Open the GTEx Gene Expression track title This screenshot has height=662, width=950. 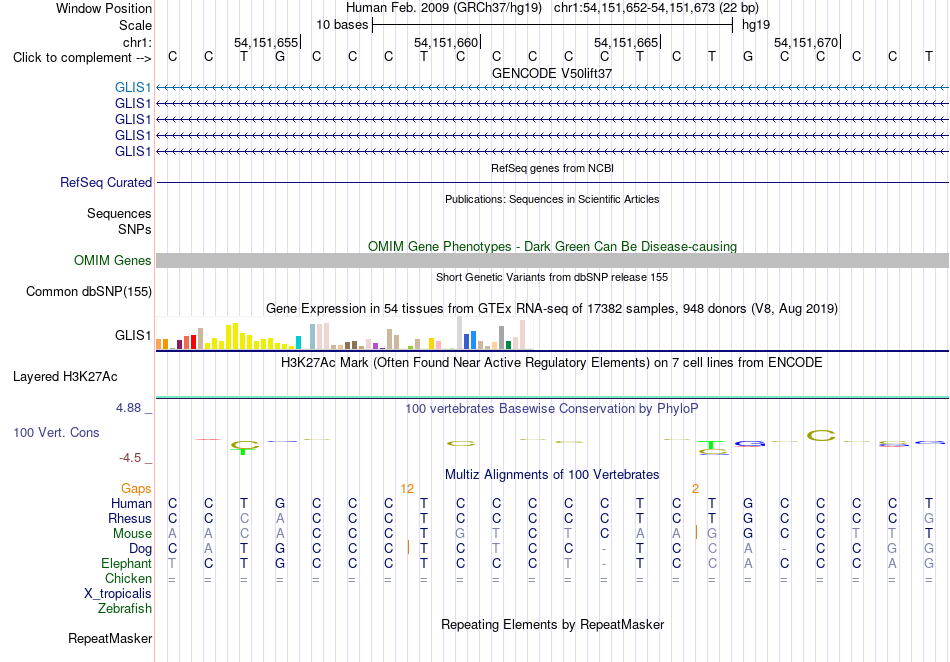click(552, 309)
